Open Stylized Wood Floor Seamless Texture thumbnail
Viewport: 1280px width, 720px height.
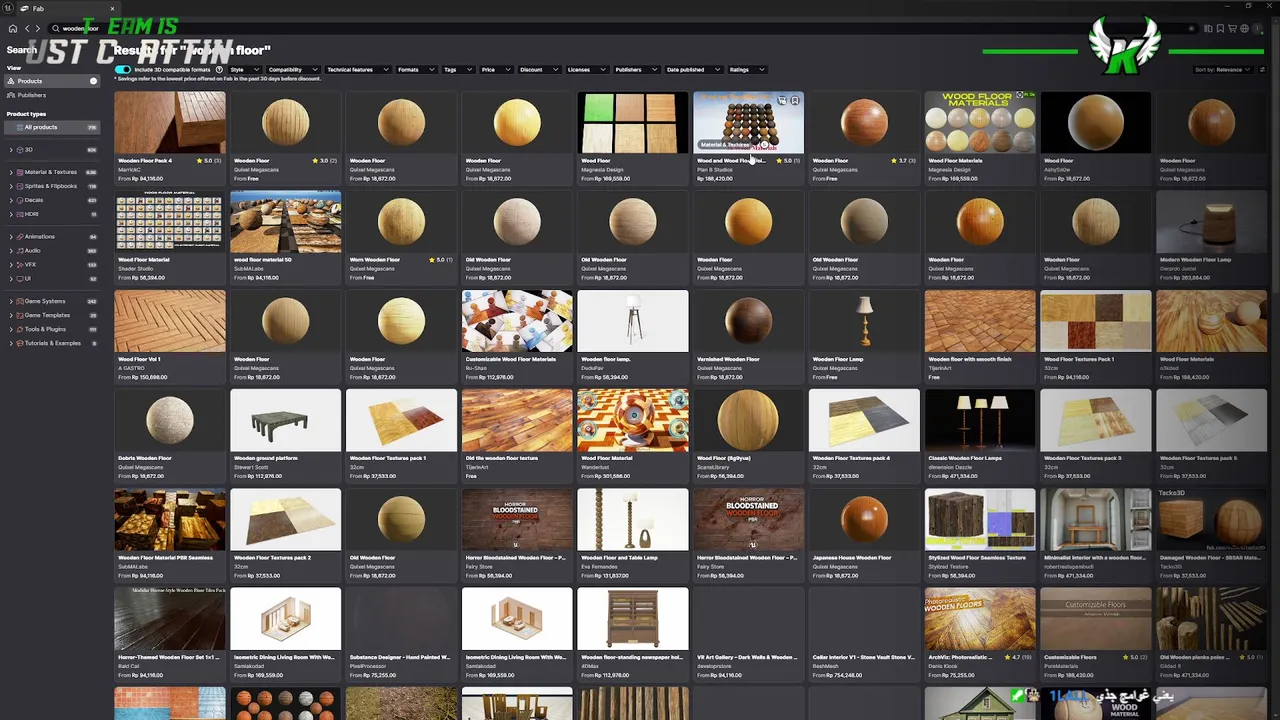980,519
